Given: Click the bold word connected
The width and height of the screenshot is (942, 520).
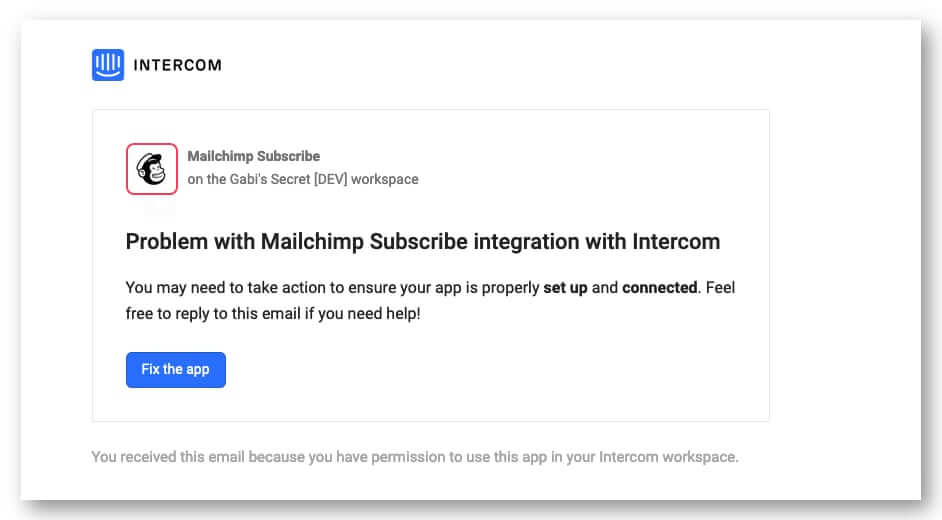Looking at the screenshot, I should pos(659,288).
